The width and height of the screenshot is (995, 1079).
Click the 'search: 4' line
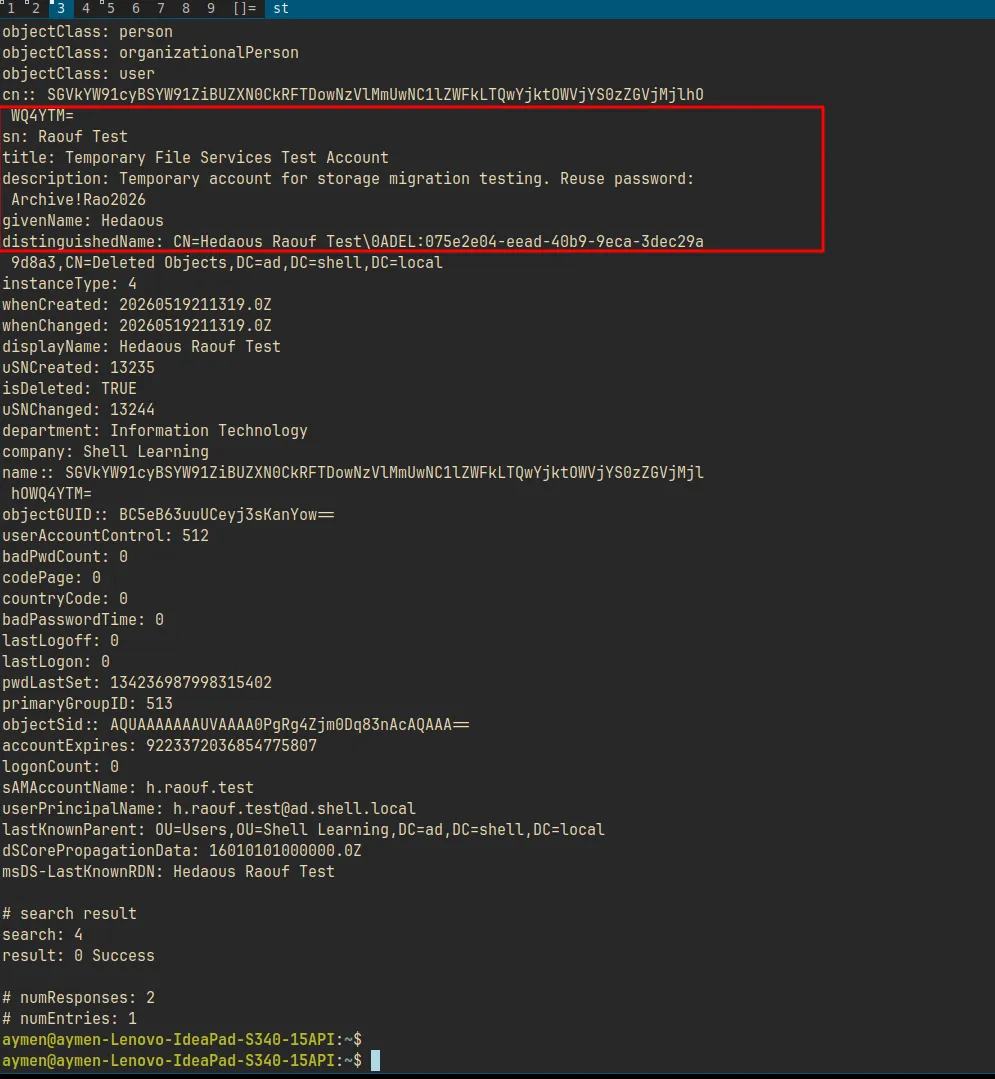(x=43, y=935)
